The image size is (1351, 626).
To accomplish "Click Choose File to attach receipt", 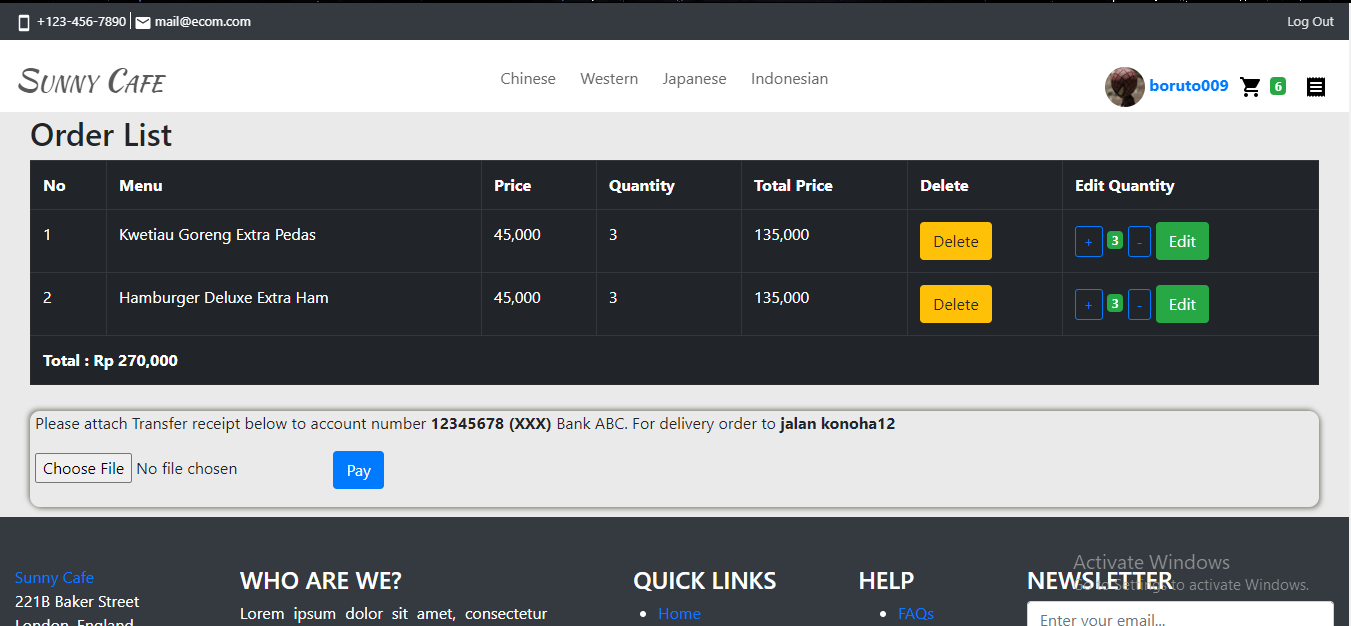I will [x=84, y=468].
